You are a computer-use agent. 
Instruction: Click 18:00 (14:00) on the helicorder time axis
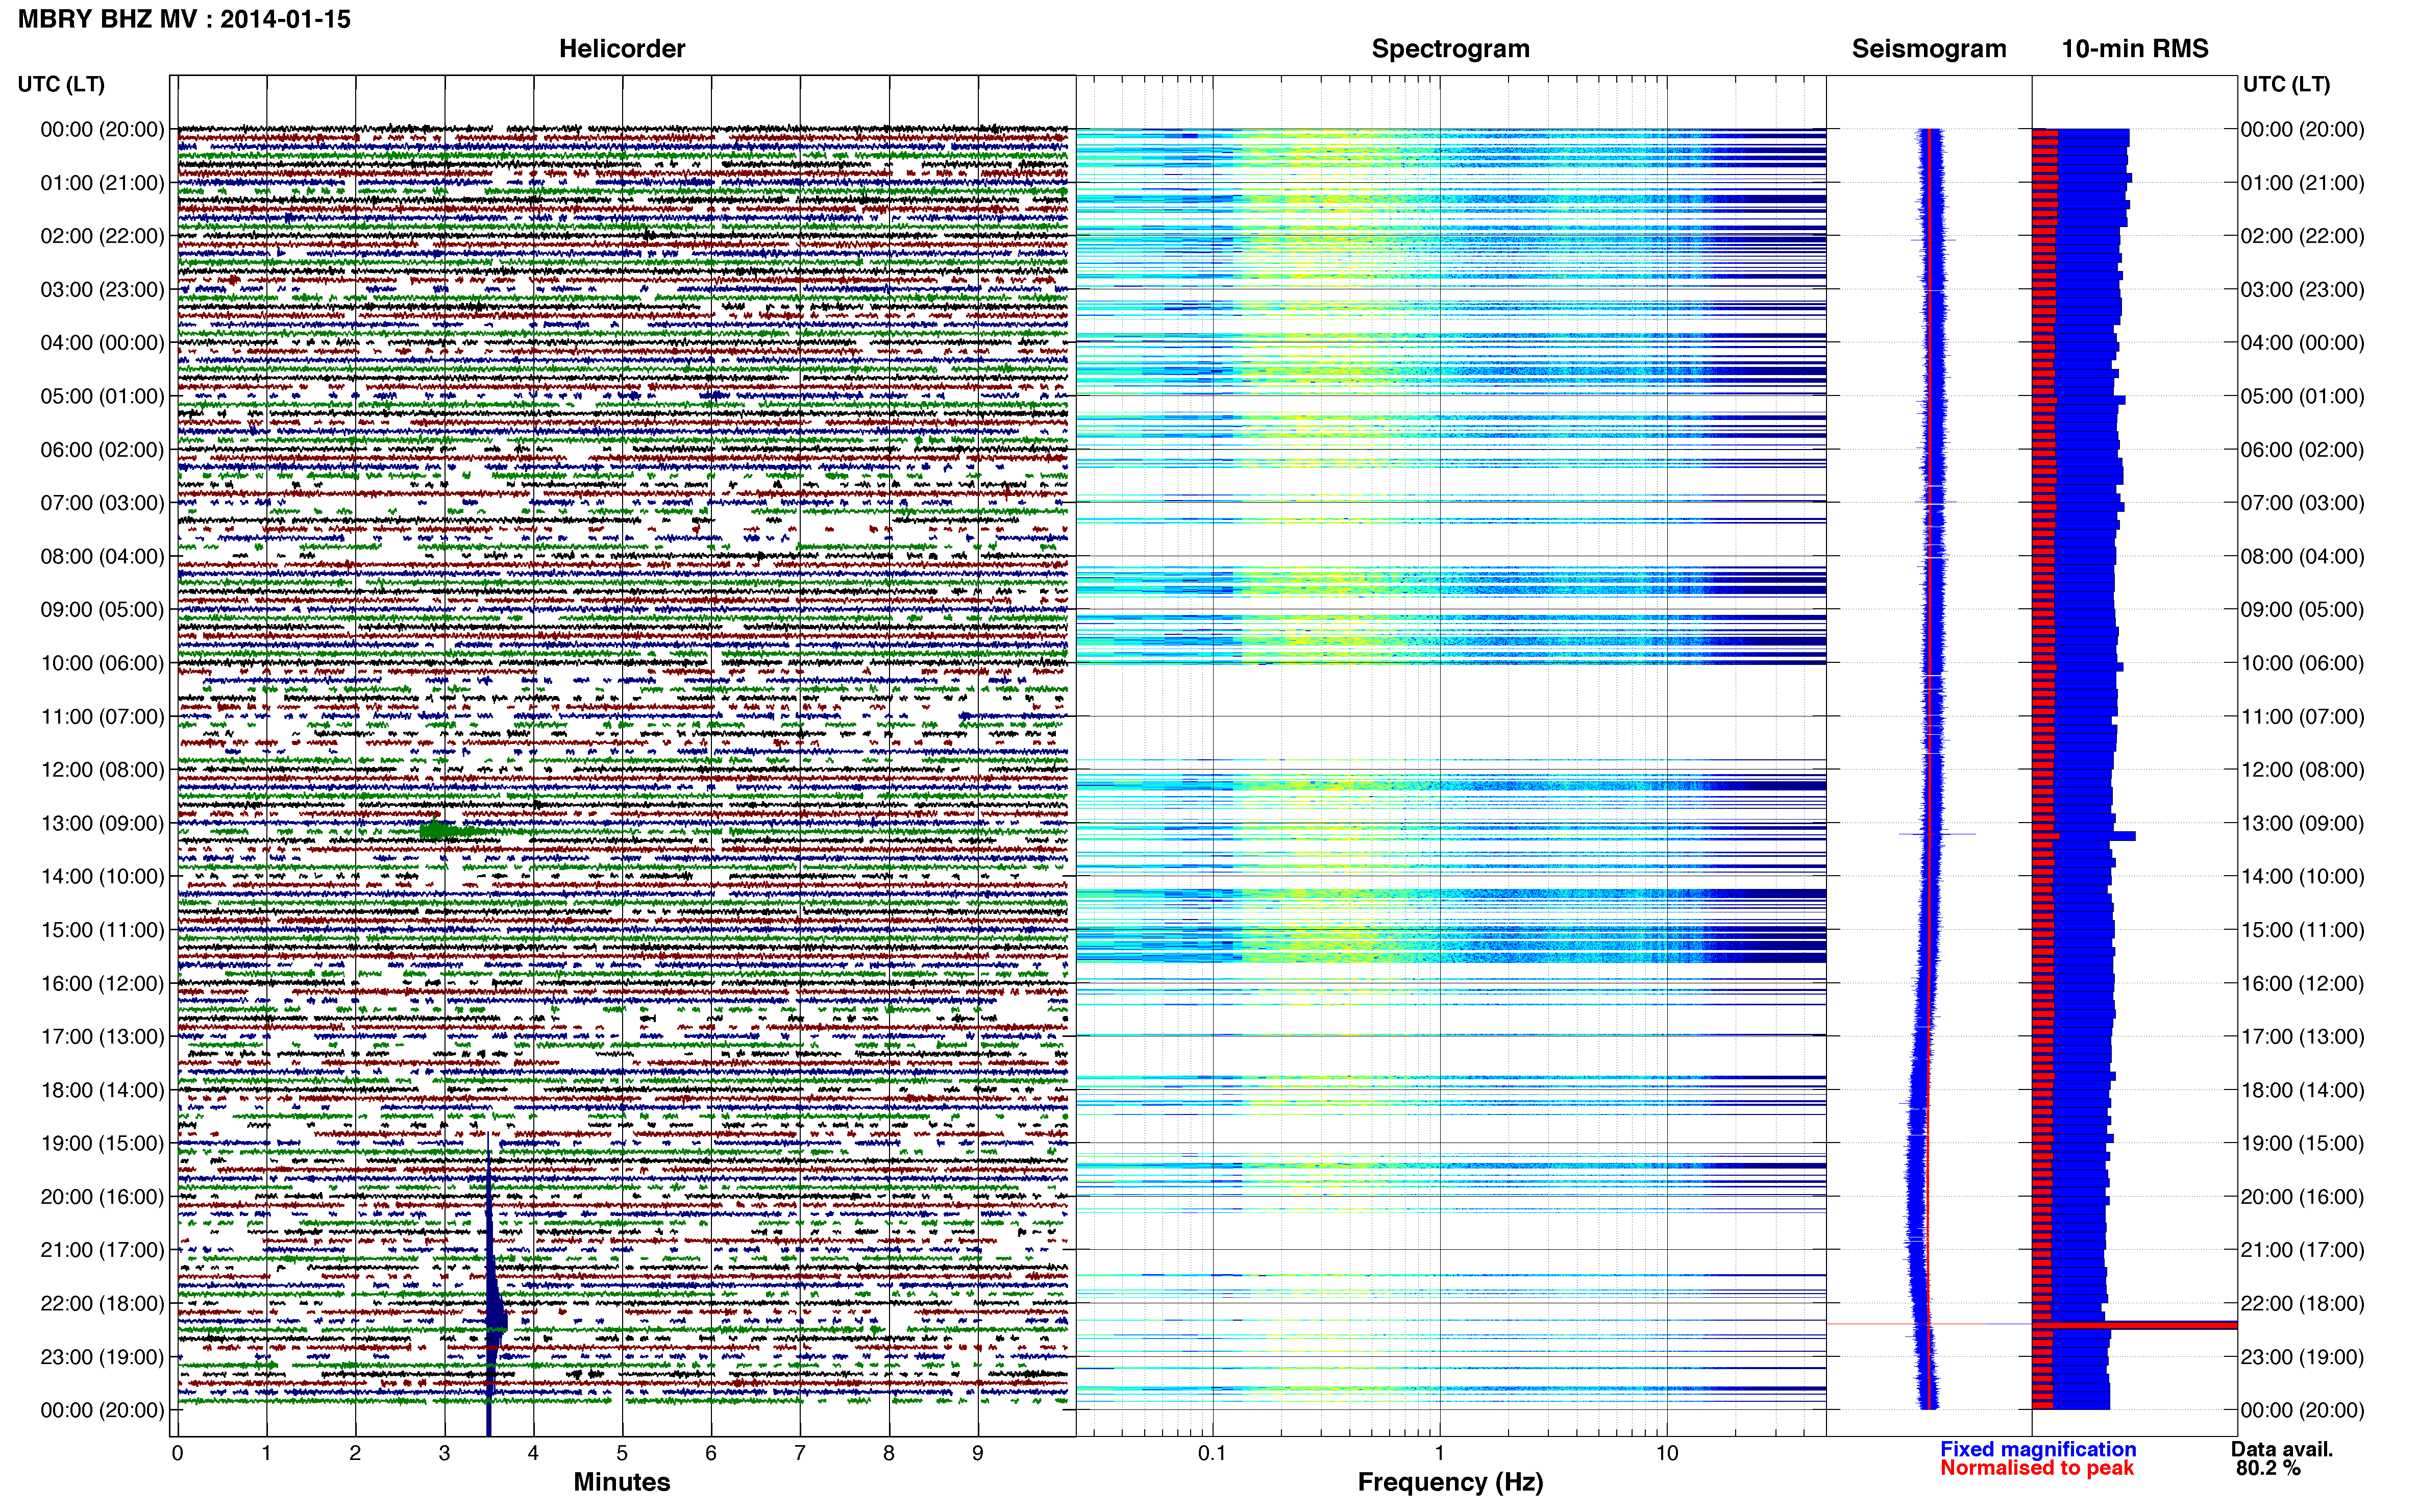pos(102,1090)
